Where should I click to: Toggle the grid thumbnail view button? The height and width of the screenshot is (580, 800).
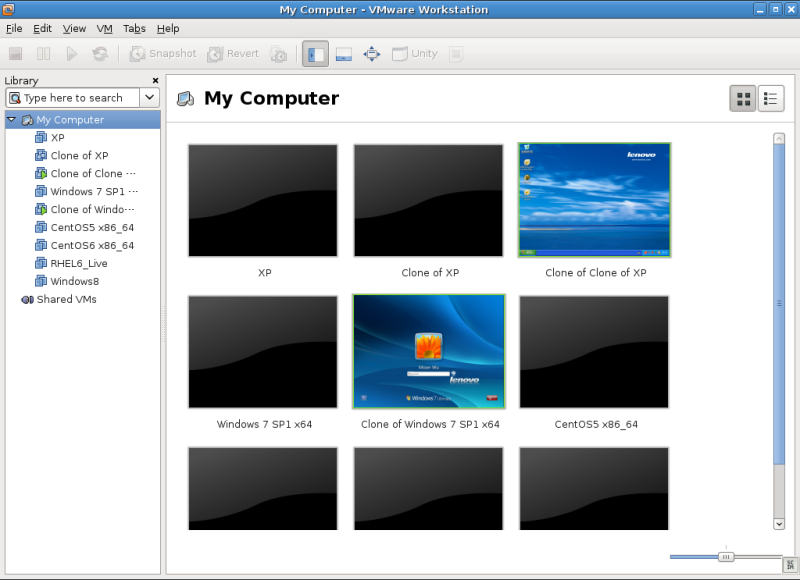[x=743, y=98]
